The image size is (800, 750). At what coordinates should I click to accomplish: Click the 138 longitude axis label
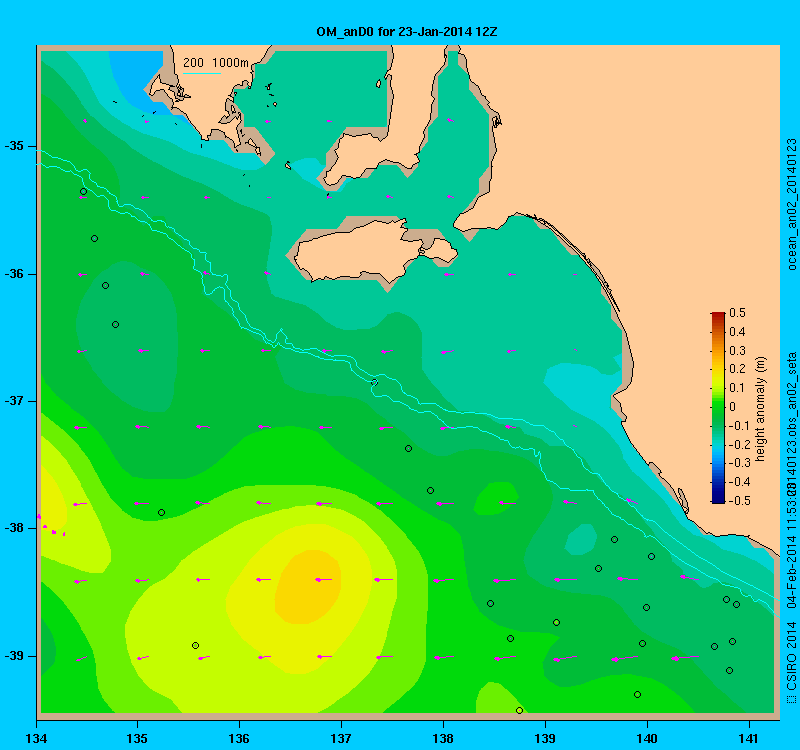(443, 739)
